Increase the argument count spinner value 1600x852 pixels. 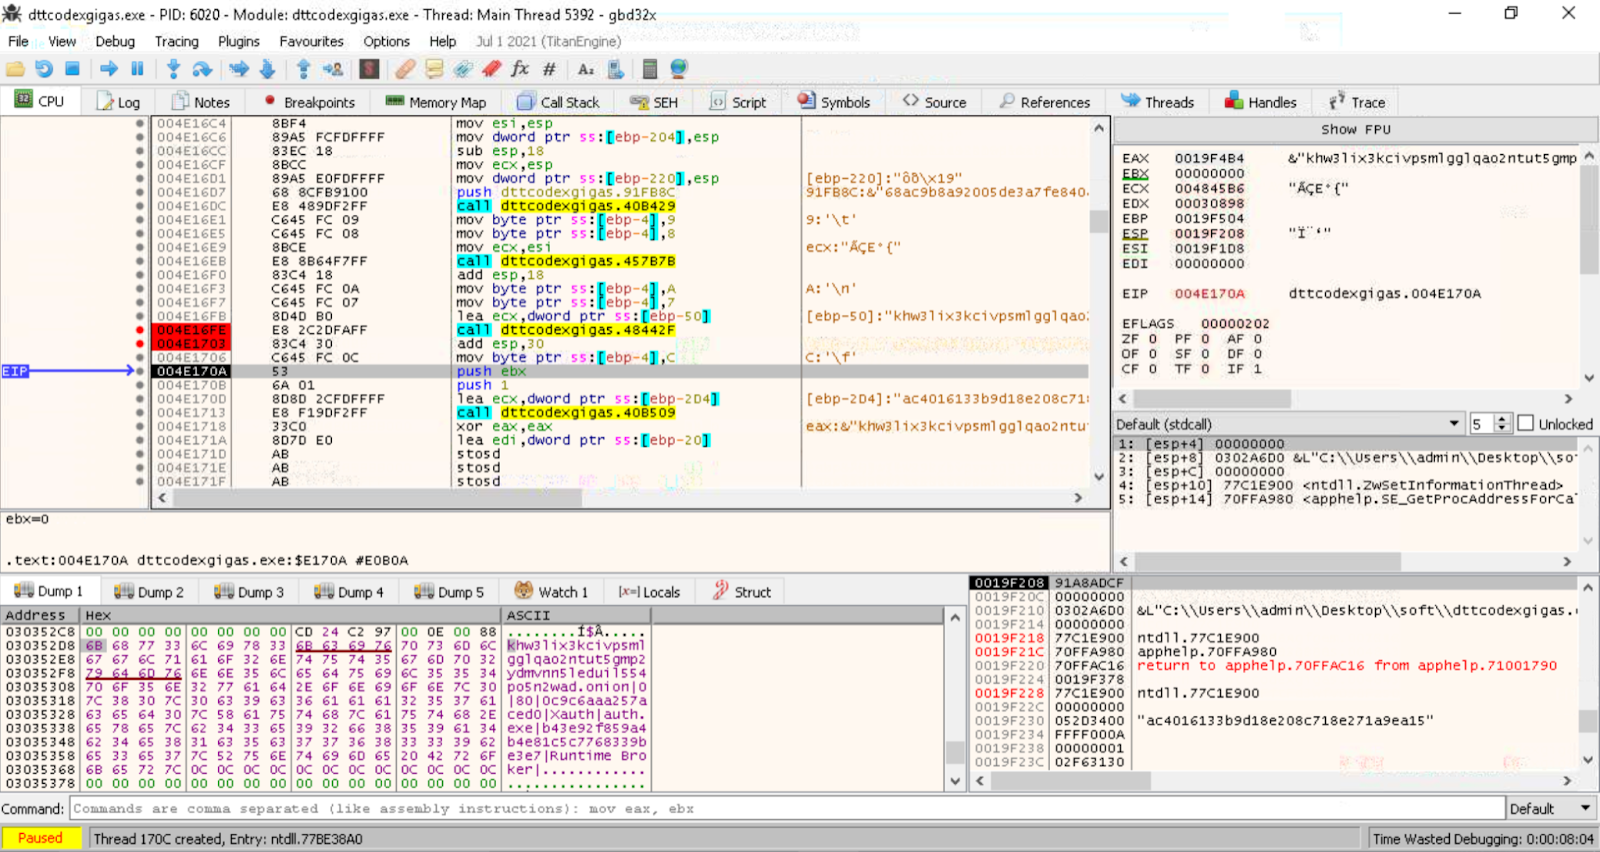tap(1501, 420)
